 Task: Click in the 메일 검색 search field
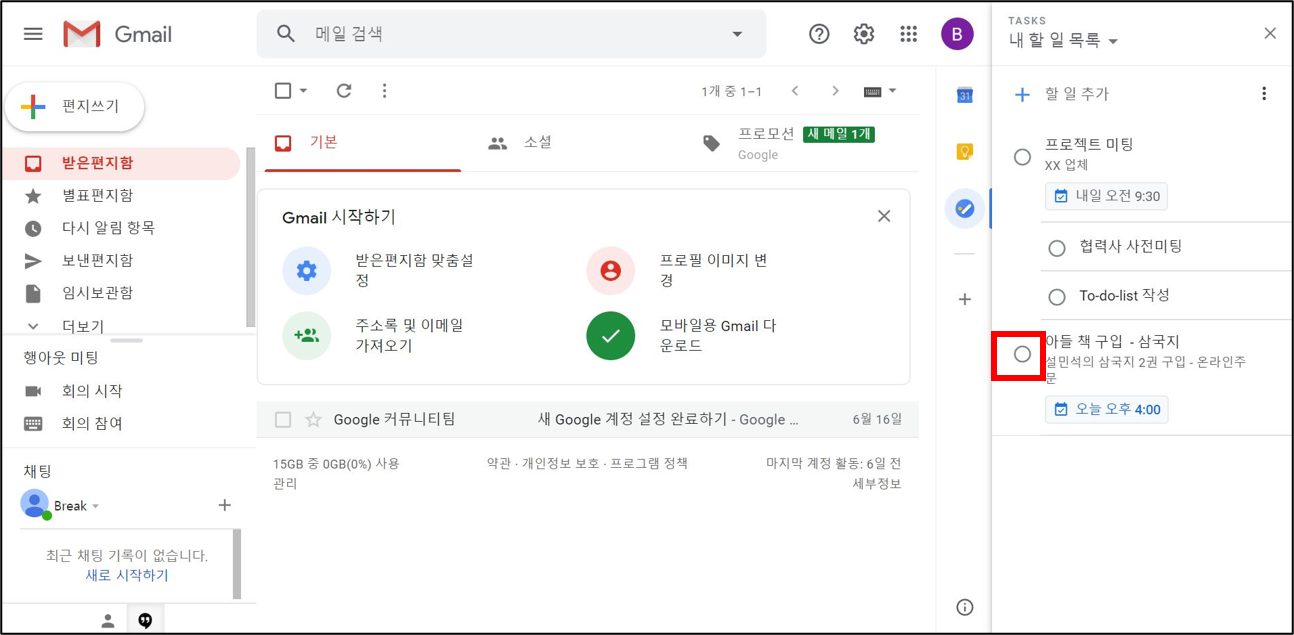[510, 34]
